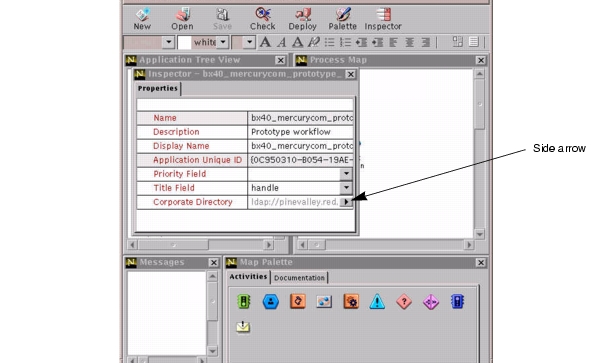The width and height of the screenshot is (609, 363).
Task: Click the text highlight pen icon
Action: point(313,42)
